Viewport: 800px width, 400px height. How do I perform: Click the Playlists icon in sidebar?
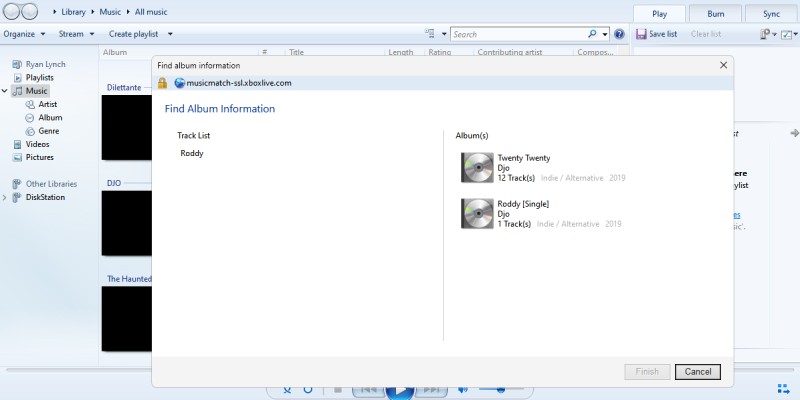pyautogui.click(x=17, y=78)
